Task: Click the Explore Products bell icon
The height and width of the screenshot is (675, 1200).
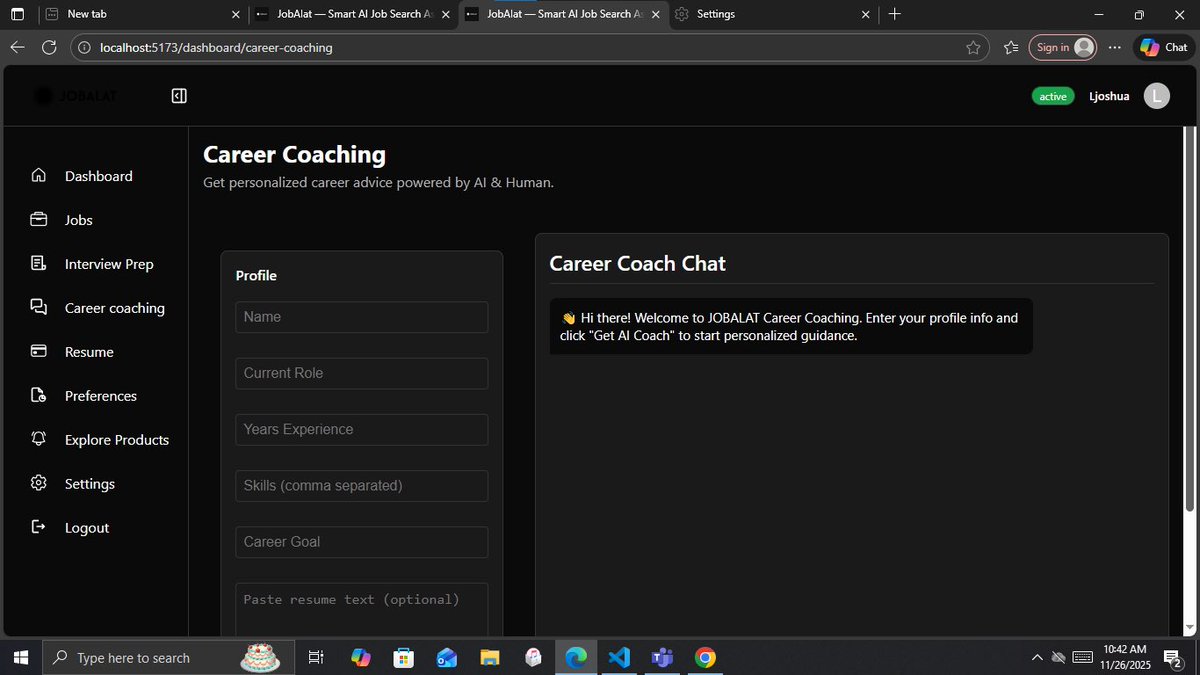Action: click(39, 439)
